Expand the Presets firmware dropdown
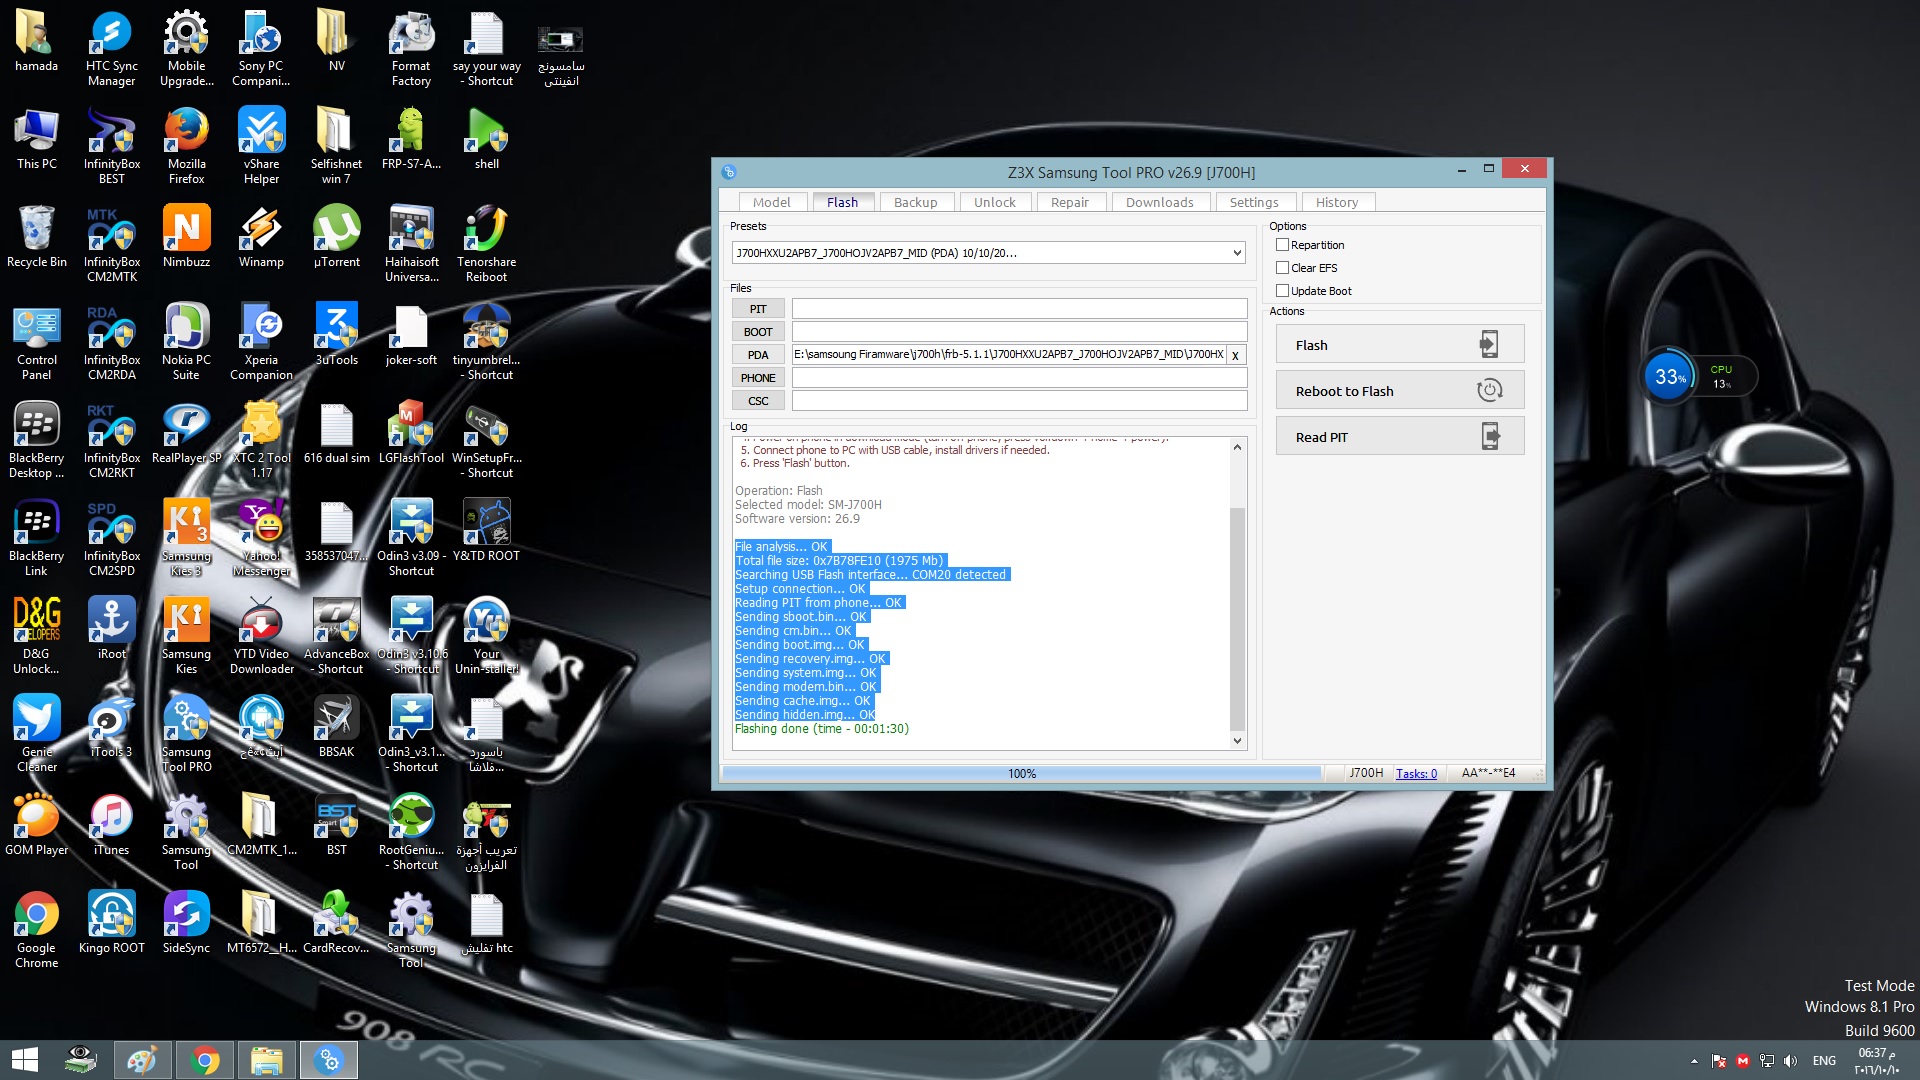This screenshot has width=1920, height=1080. point(1237,253)
